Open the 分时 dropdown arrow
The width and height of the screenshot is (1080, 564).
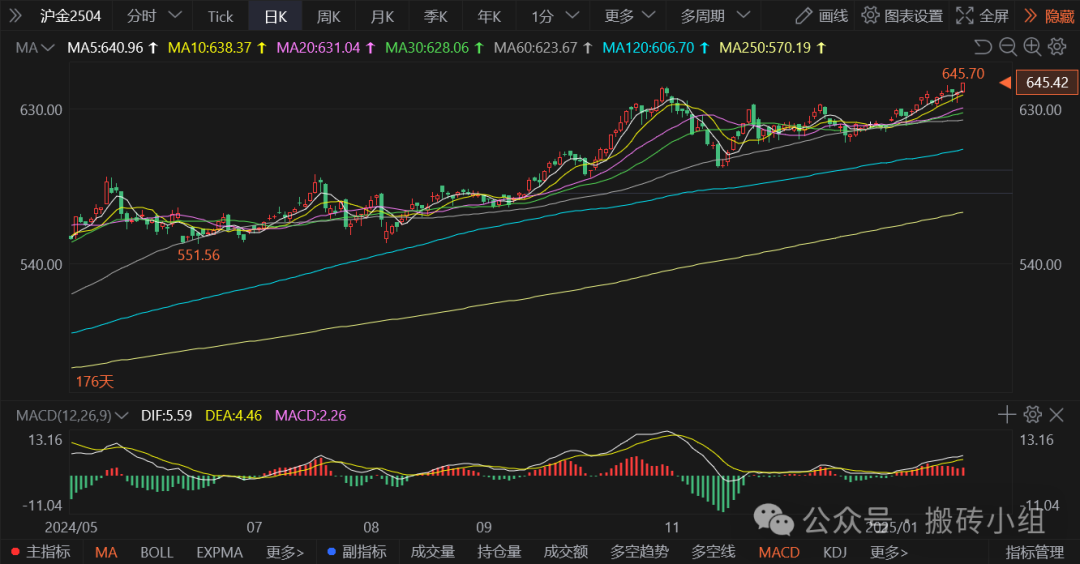tap(175, 15)
